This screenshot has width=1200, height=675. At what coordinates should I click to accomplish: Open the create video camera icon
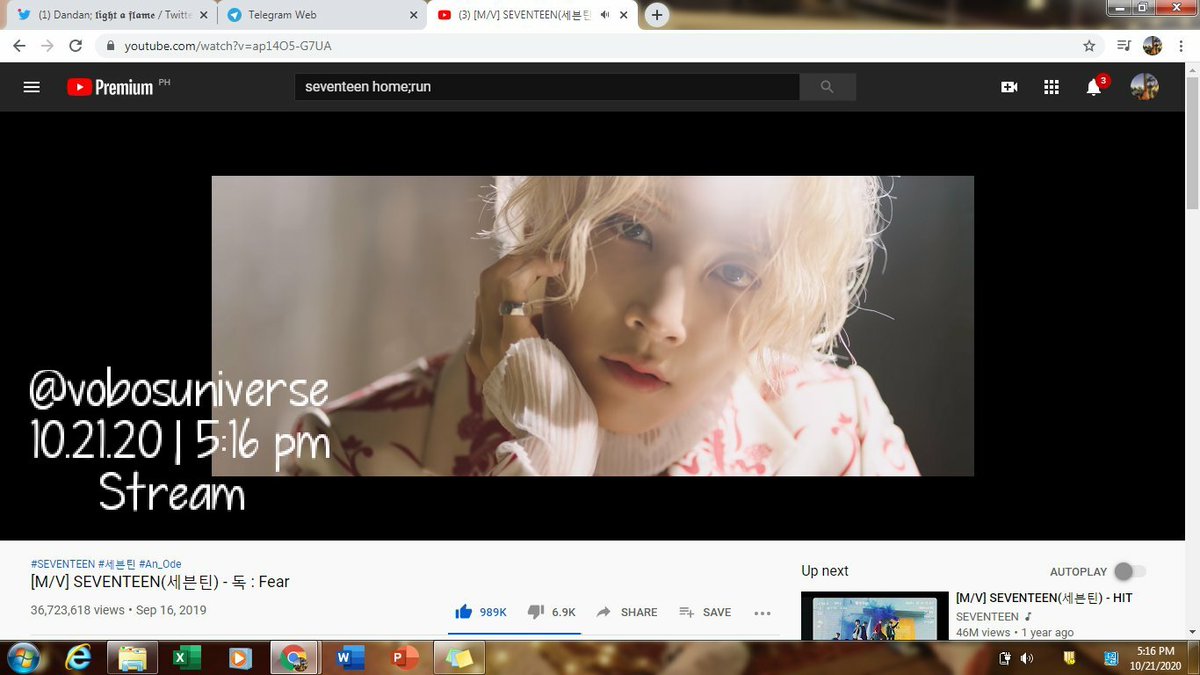pyautogui.click(x=1009, y=87)
